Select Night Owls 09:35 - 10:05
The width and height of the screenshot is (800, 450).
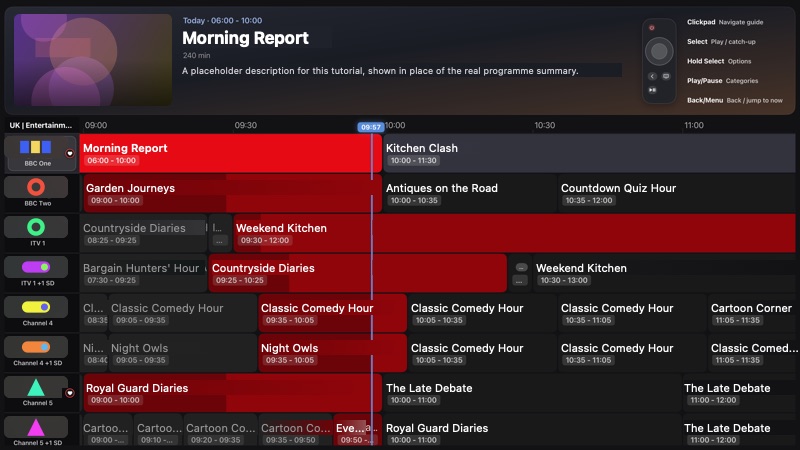point(332,353)
